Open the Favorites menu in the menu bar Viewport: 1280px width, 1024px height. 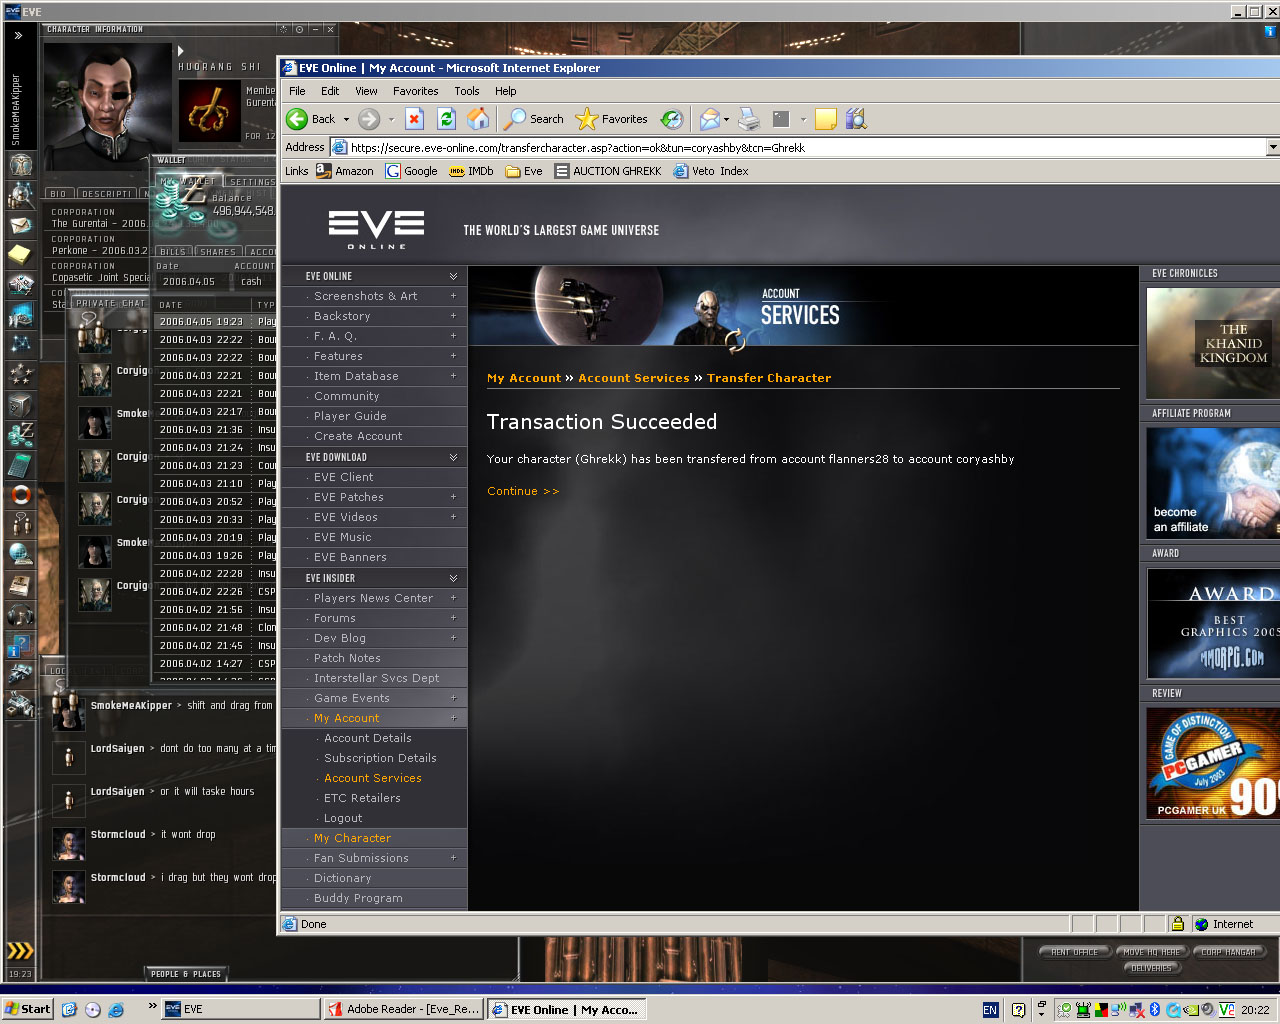coord(416,91)
